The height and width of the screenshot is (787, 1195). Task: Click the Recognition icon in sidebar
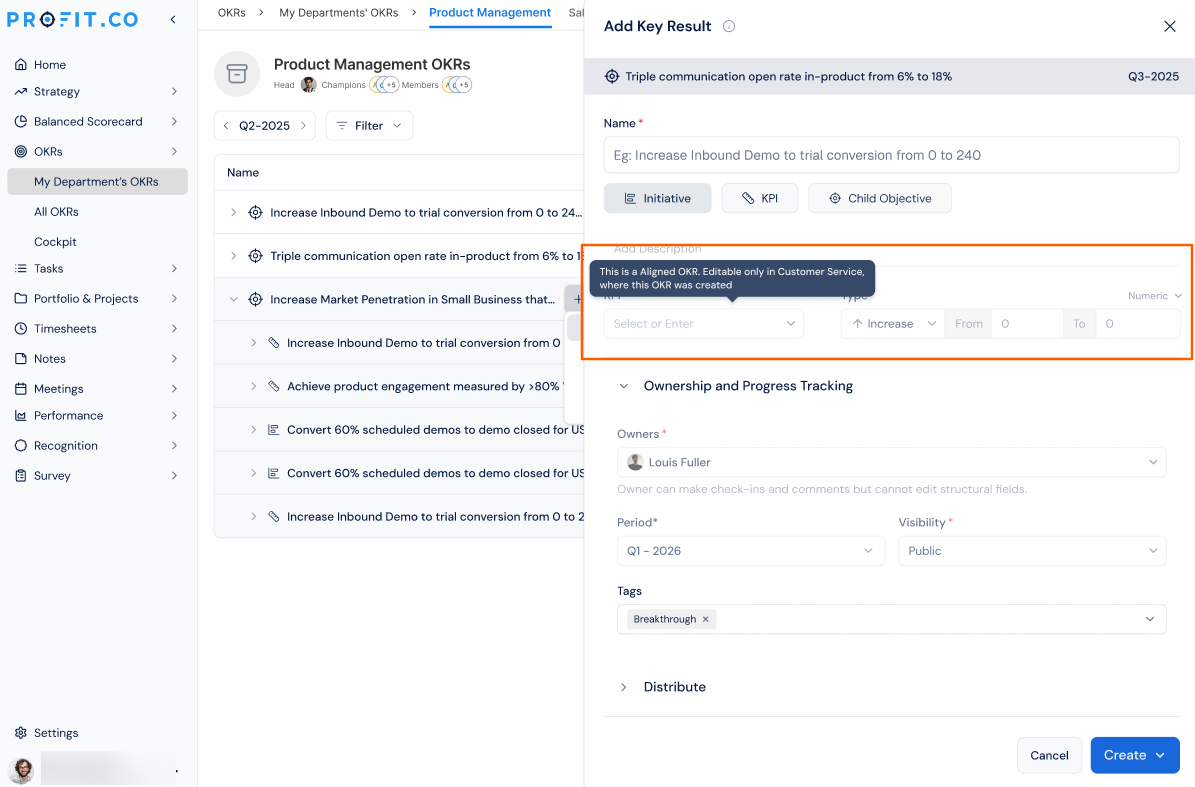click(21, 446)
